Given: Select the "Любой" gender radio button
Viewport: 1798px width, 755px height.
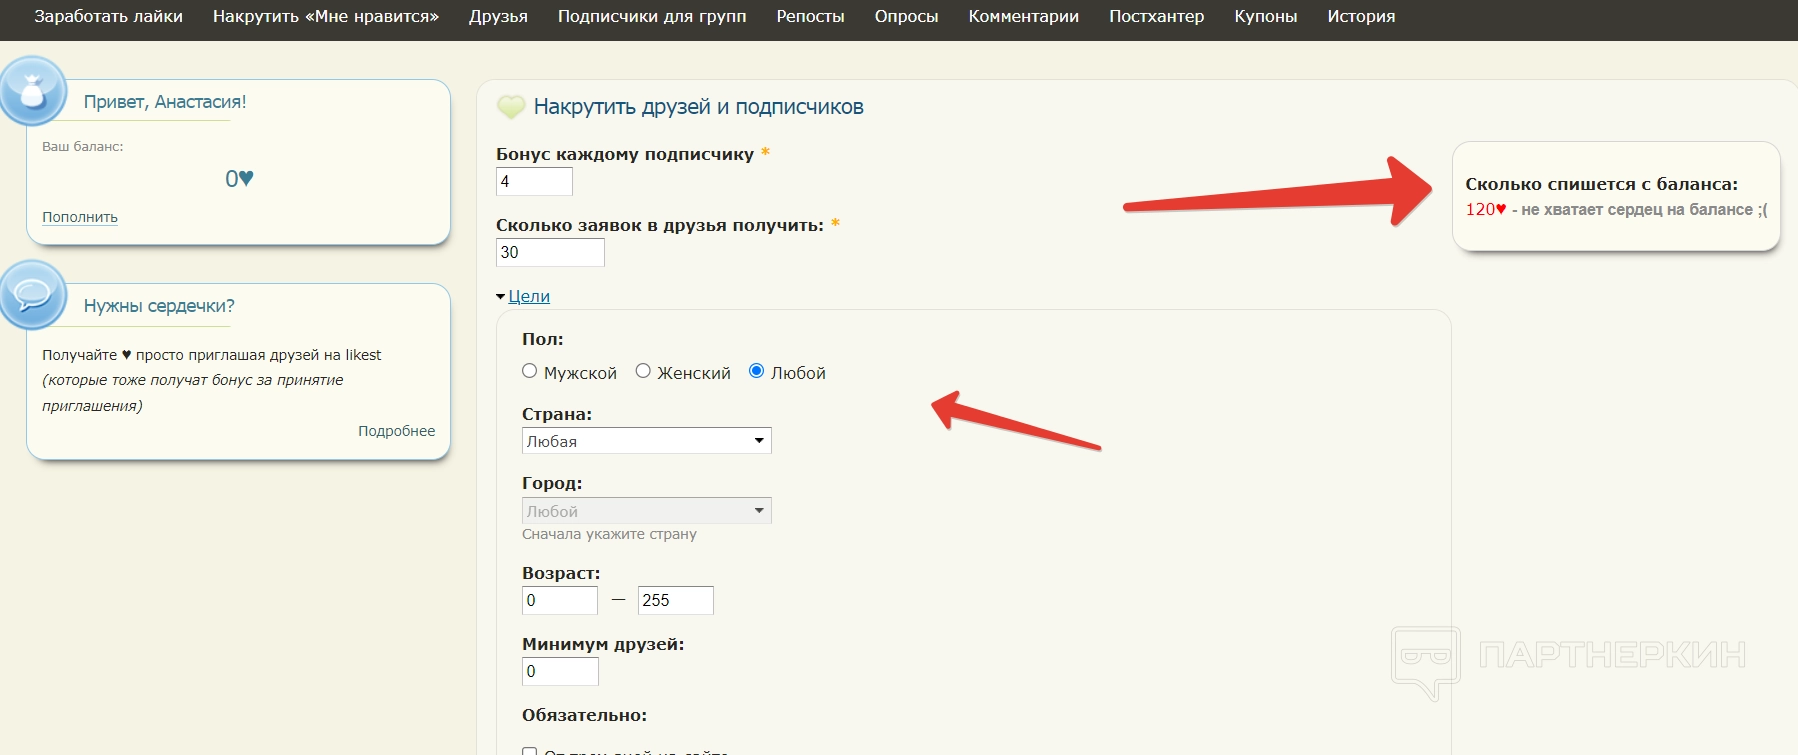Looking at the screenshot, I should coord(757,371).
